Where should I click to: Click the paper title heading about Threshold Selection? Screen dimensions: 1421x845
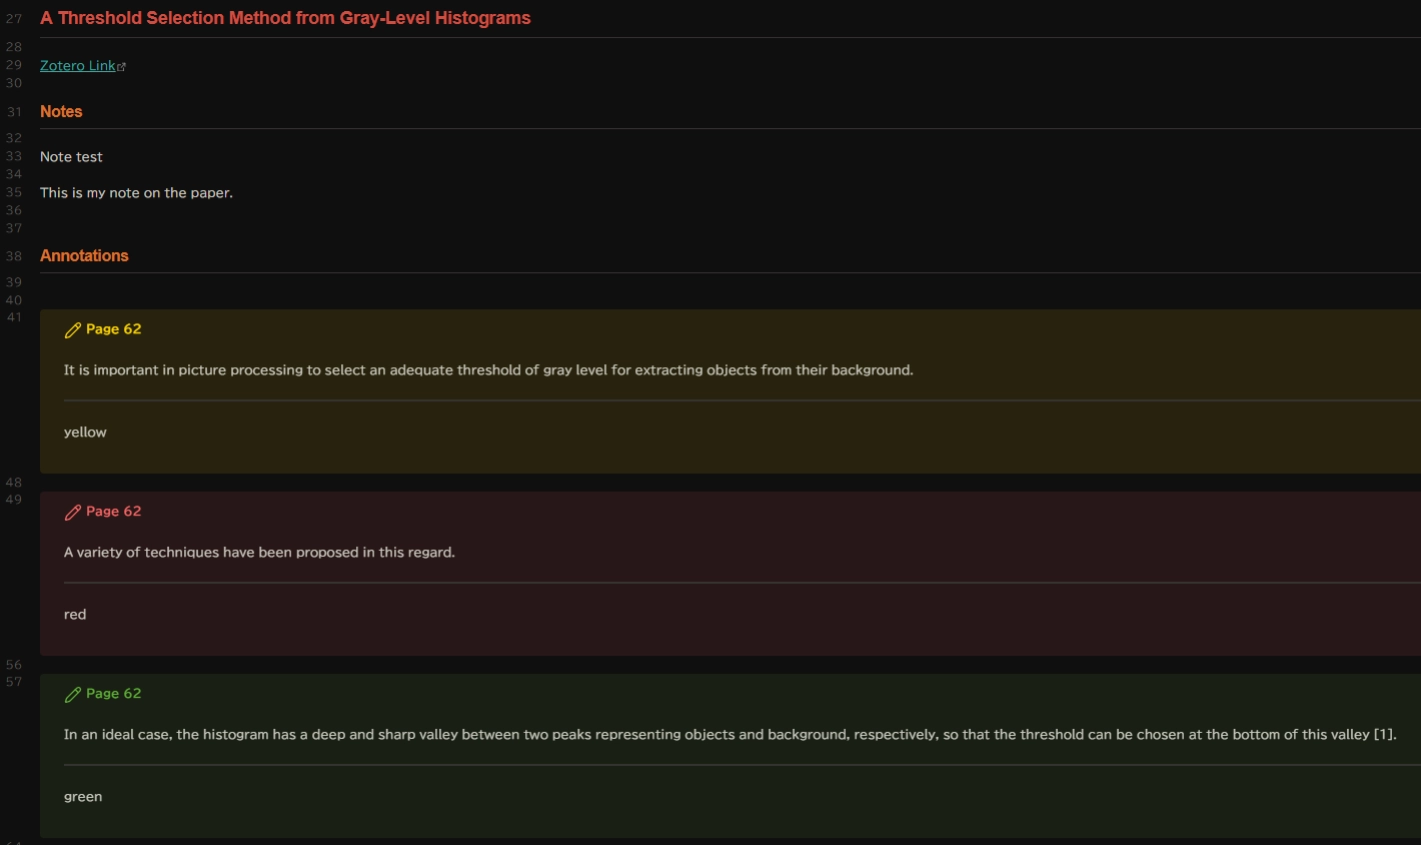tap(285, 18)
